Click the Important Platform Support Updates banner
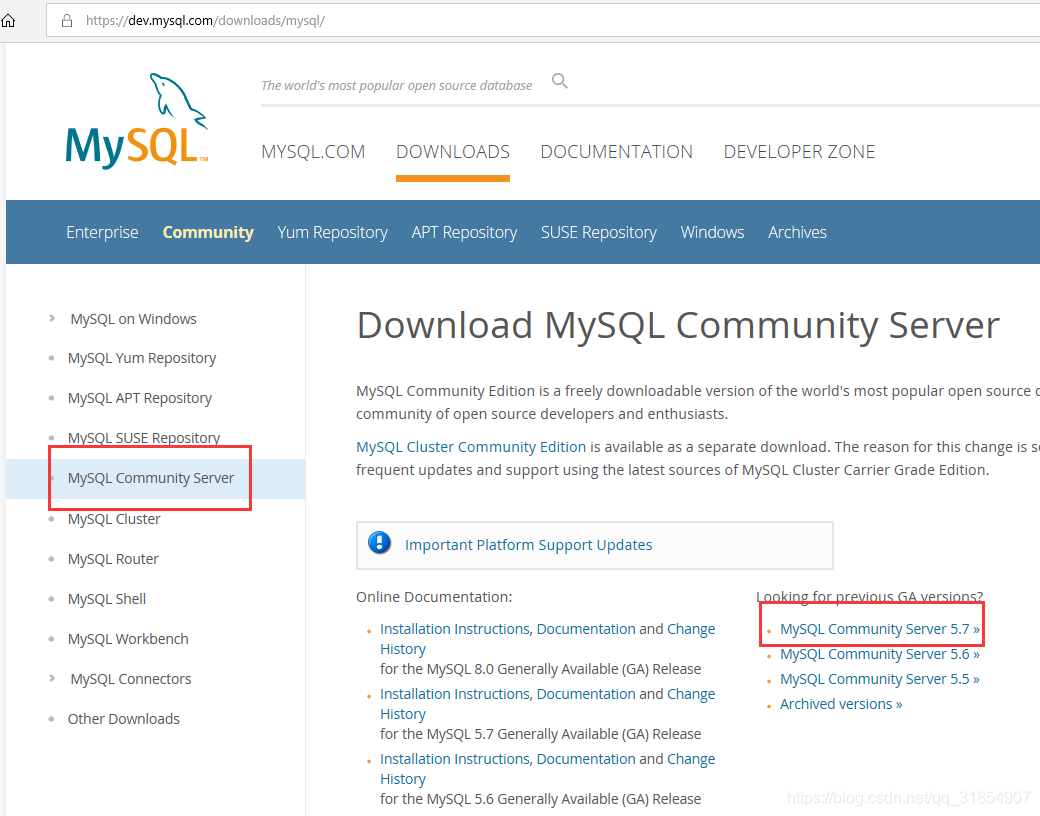This screenshot has height=816, width=1040. coord(530,545)
